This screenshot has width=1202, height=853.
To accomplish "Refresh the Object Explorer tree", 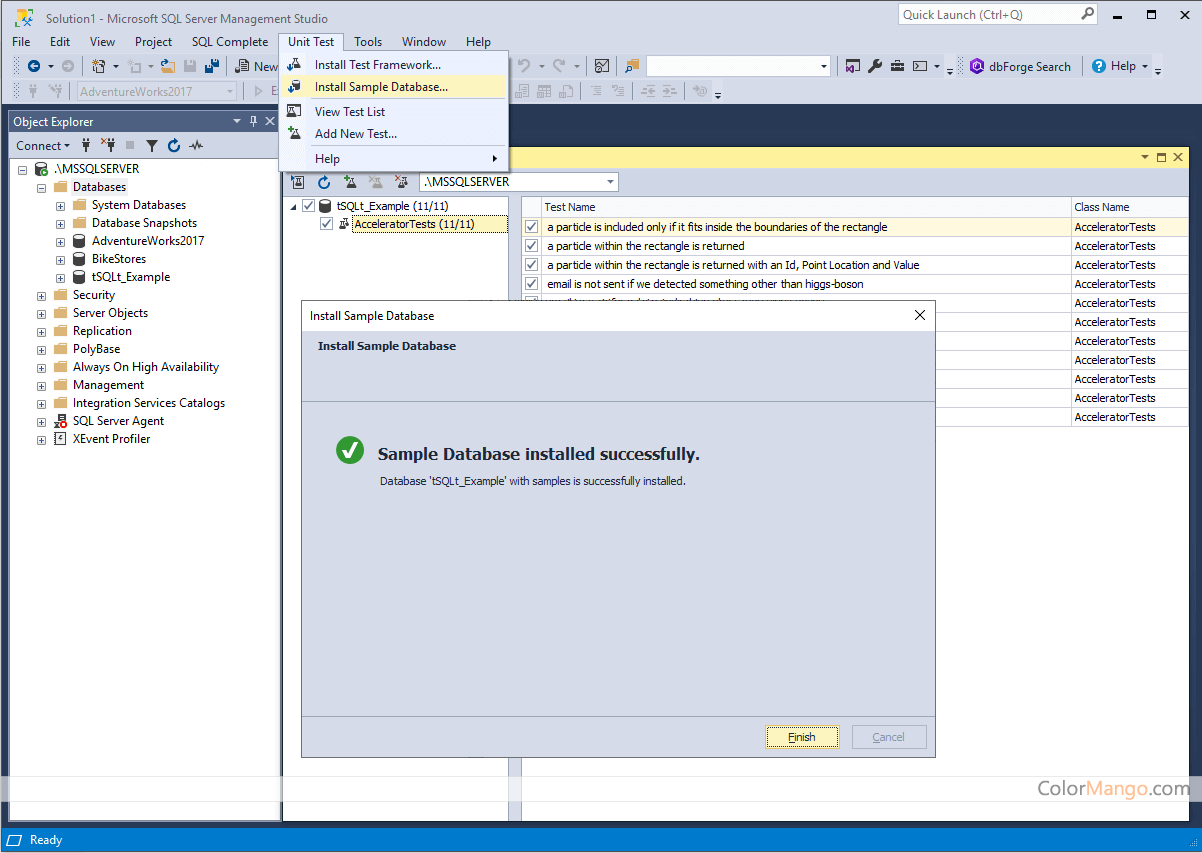I will (x=174, y=145).
